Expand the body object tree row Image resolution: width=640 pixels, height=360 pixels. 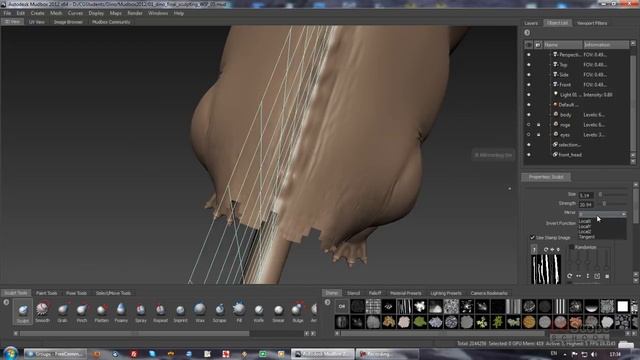pos(550,115)
